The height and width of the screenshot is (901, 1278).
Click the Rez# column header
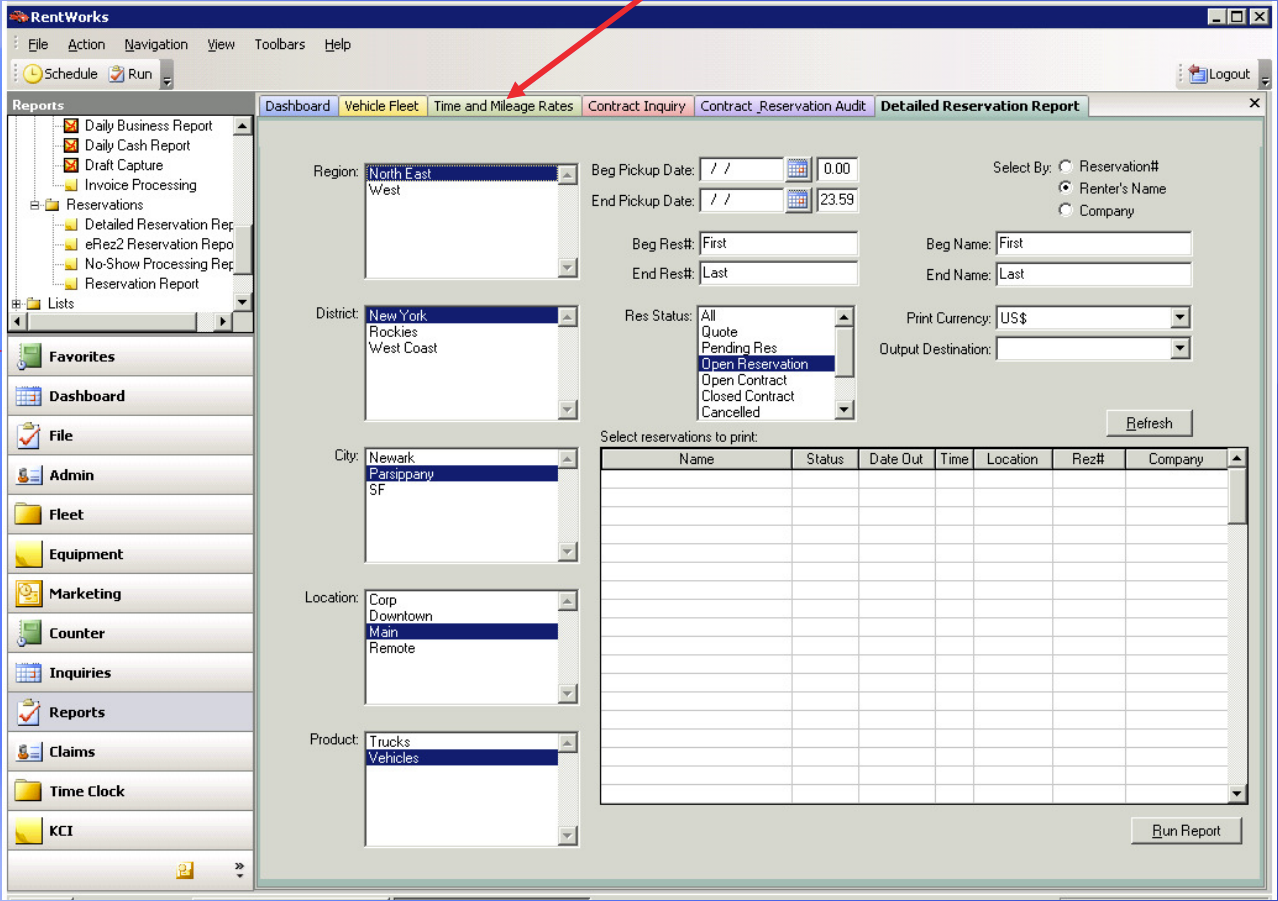[x=1089, y=459]
